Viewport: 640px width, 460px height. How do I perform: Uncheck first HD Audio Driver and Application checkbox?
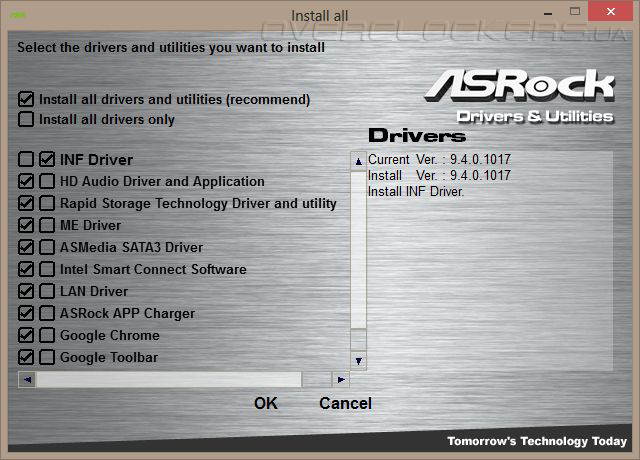[26, 181]
